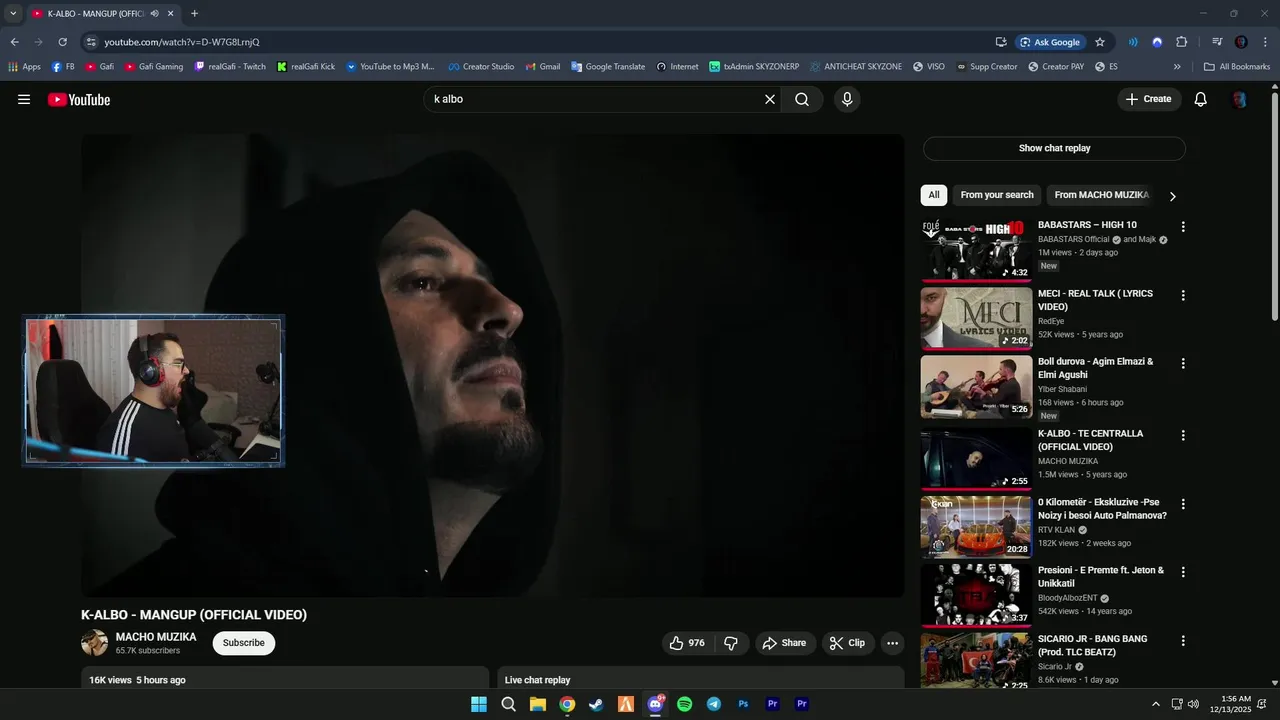Screen dimensions: 1280x720
Task: Clear the search box with the X icon
Action: [770, 99]
